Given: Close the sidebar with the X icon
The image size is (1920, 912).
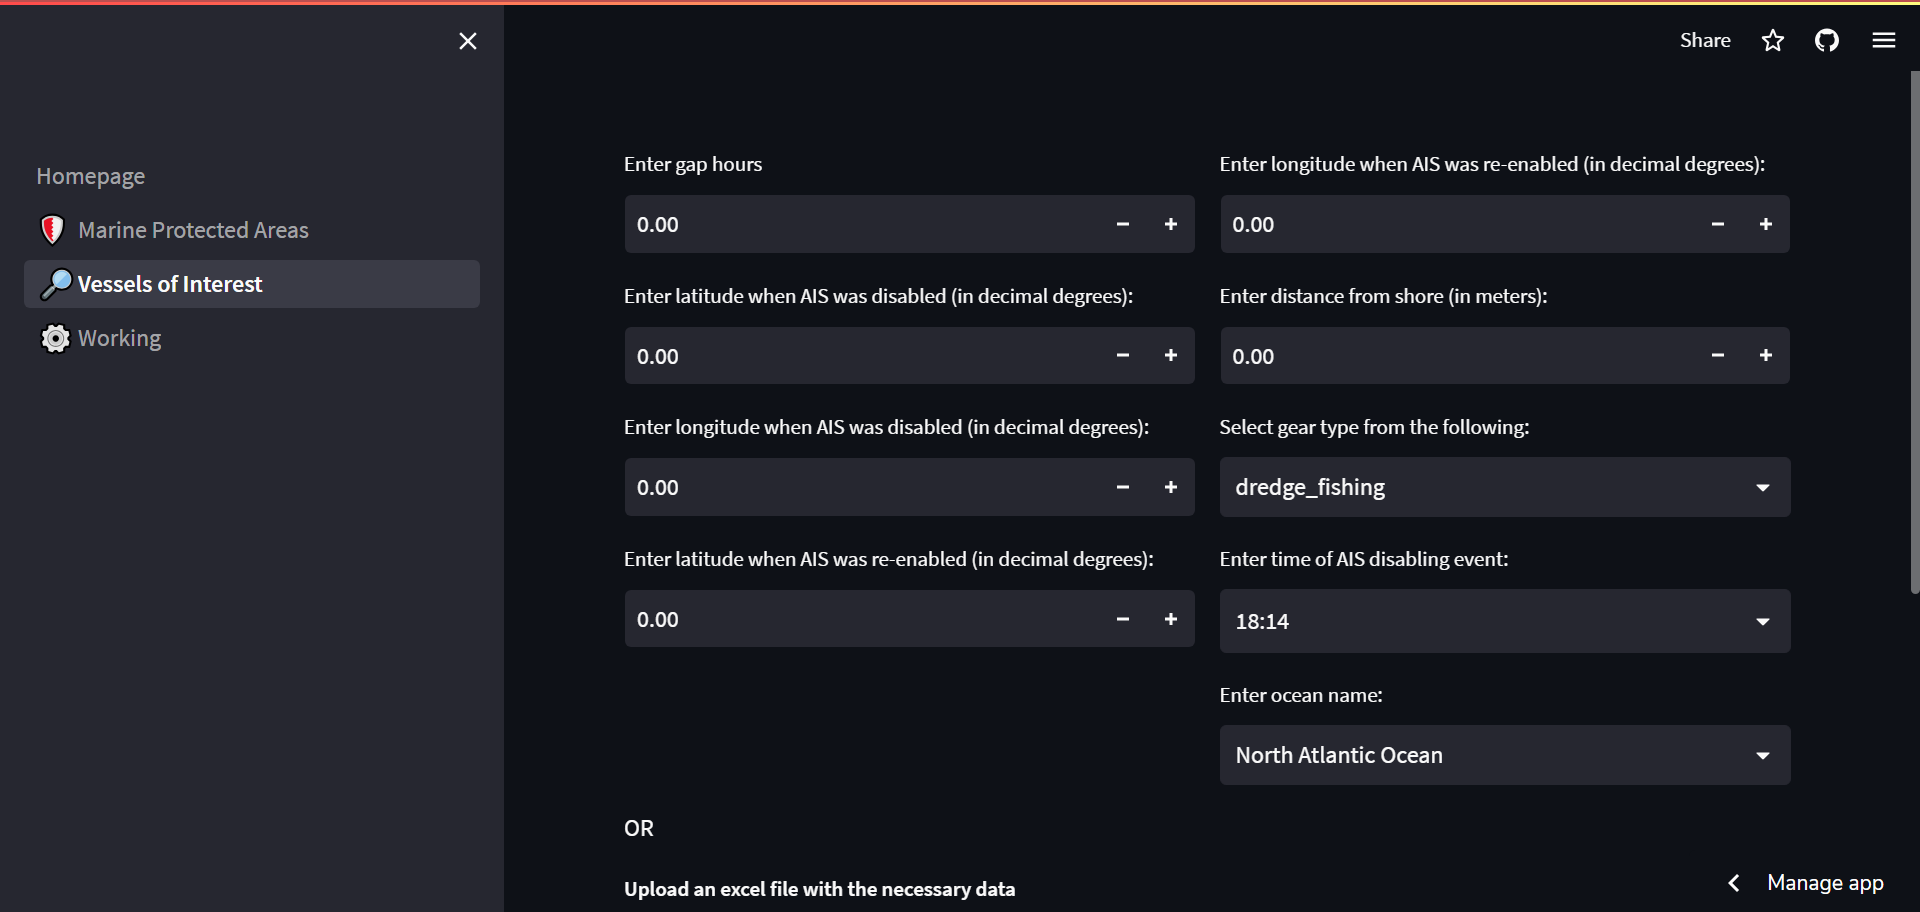Looking at the screenshot, I should point(467,41).
